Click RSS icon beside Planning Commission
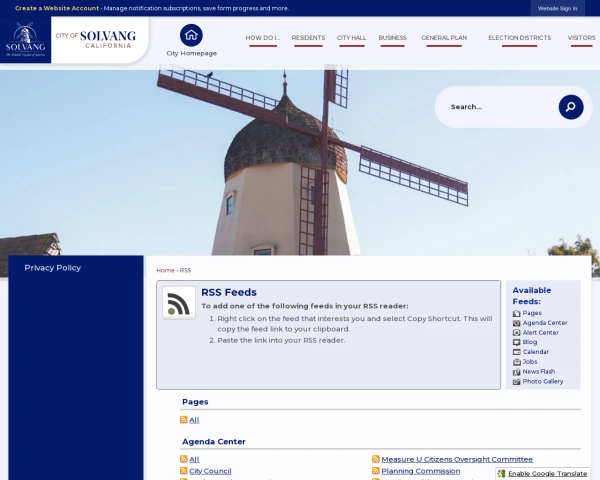The image size is (600, 480). pos(376,471)
